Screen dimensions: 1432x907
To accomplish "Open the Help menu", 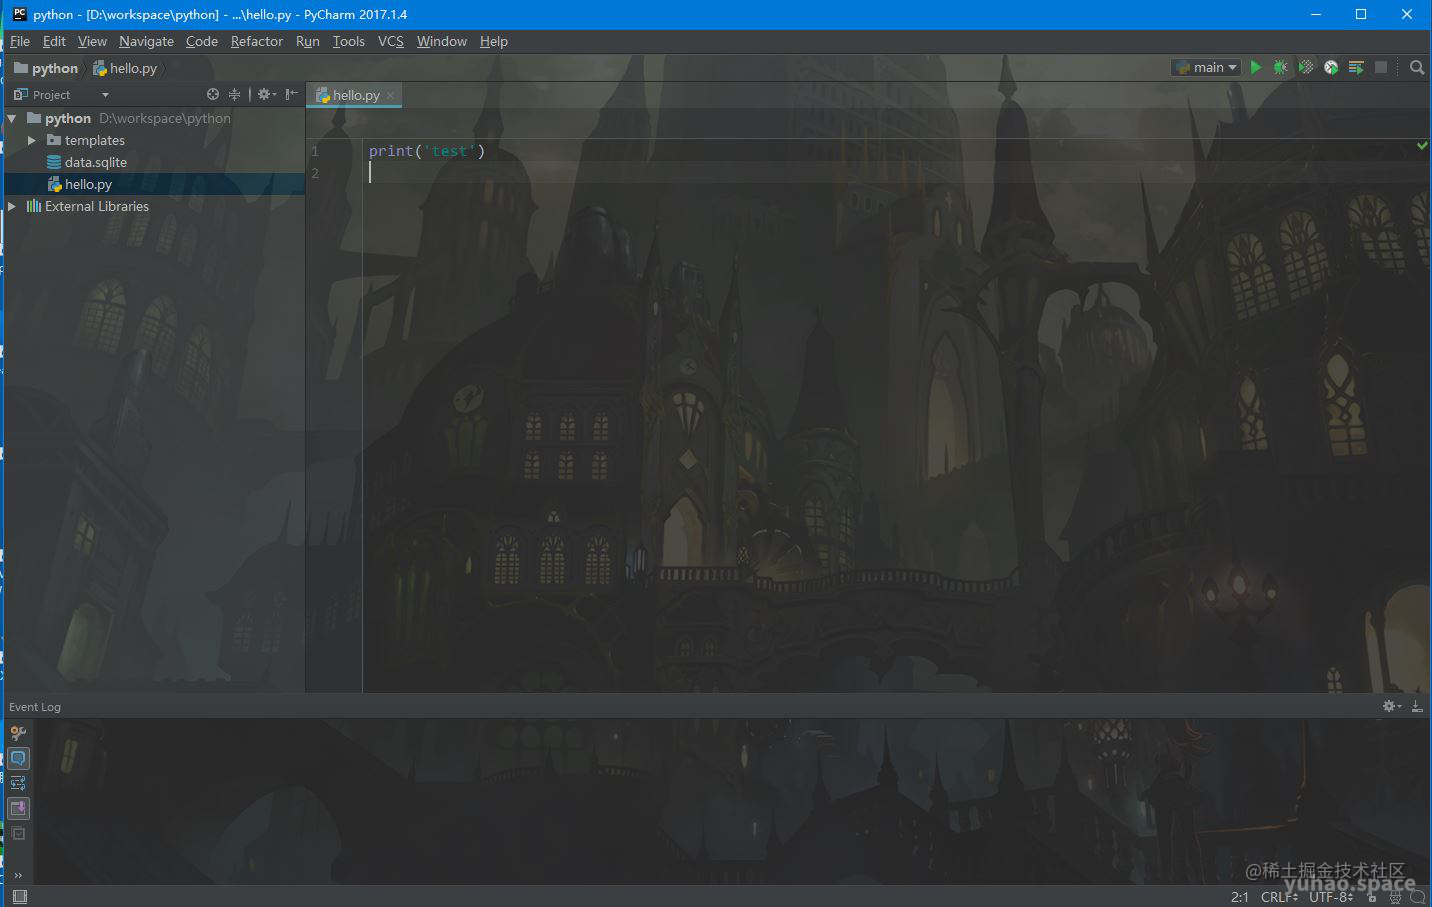I will 494,41.
